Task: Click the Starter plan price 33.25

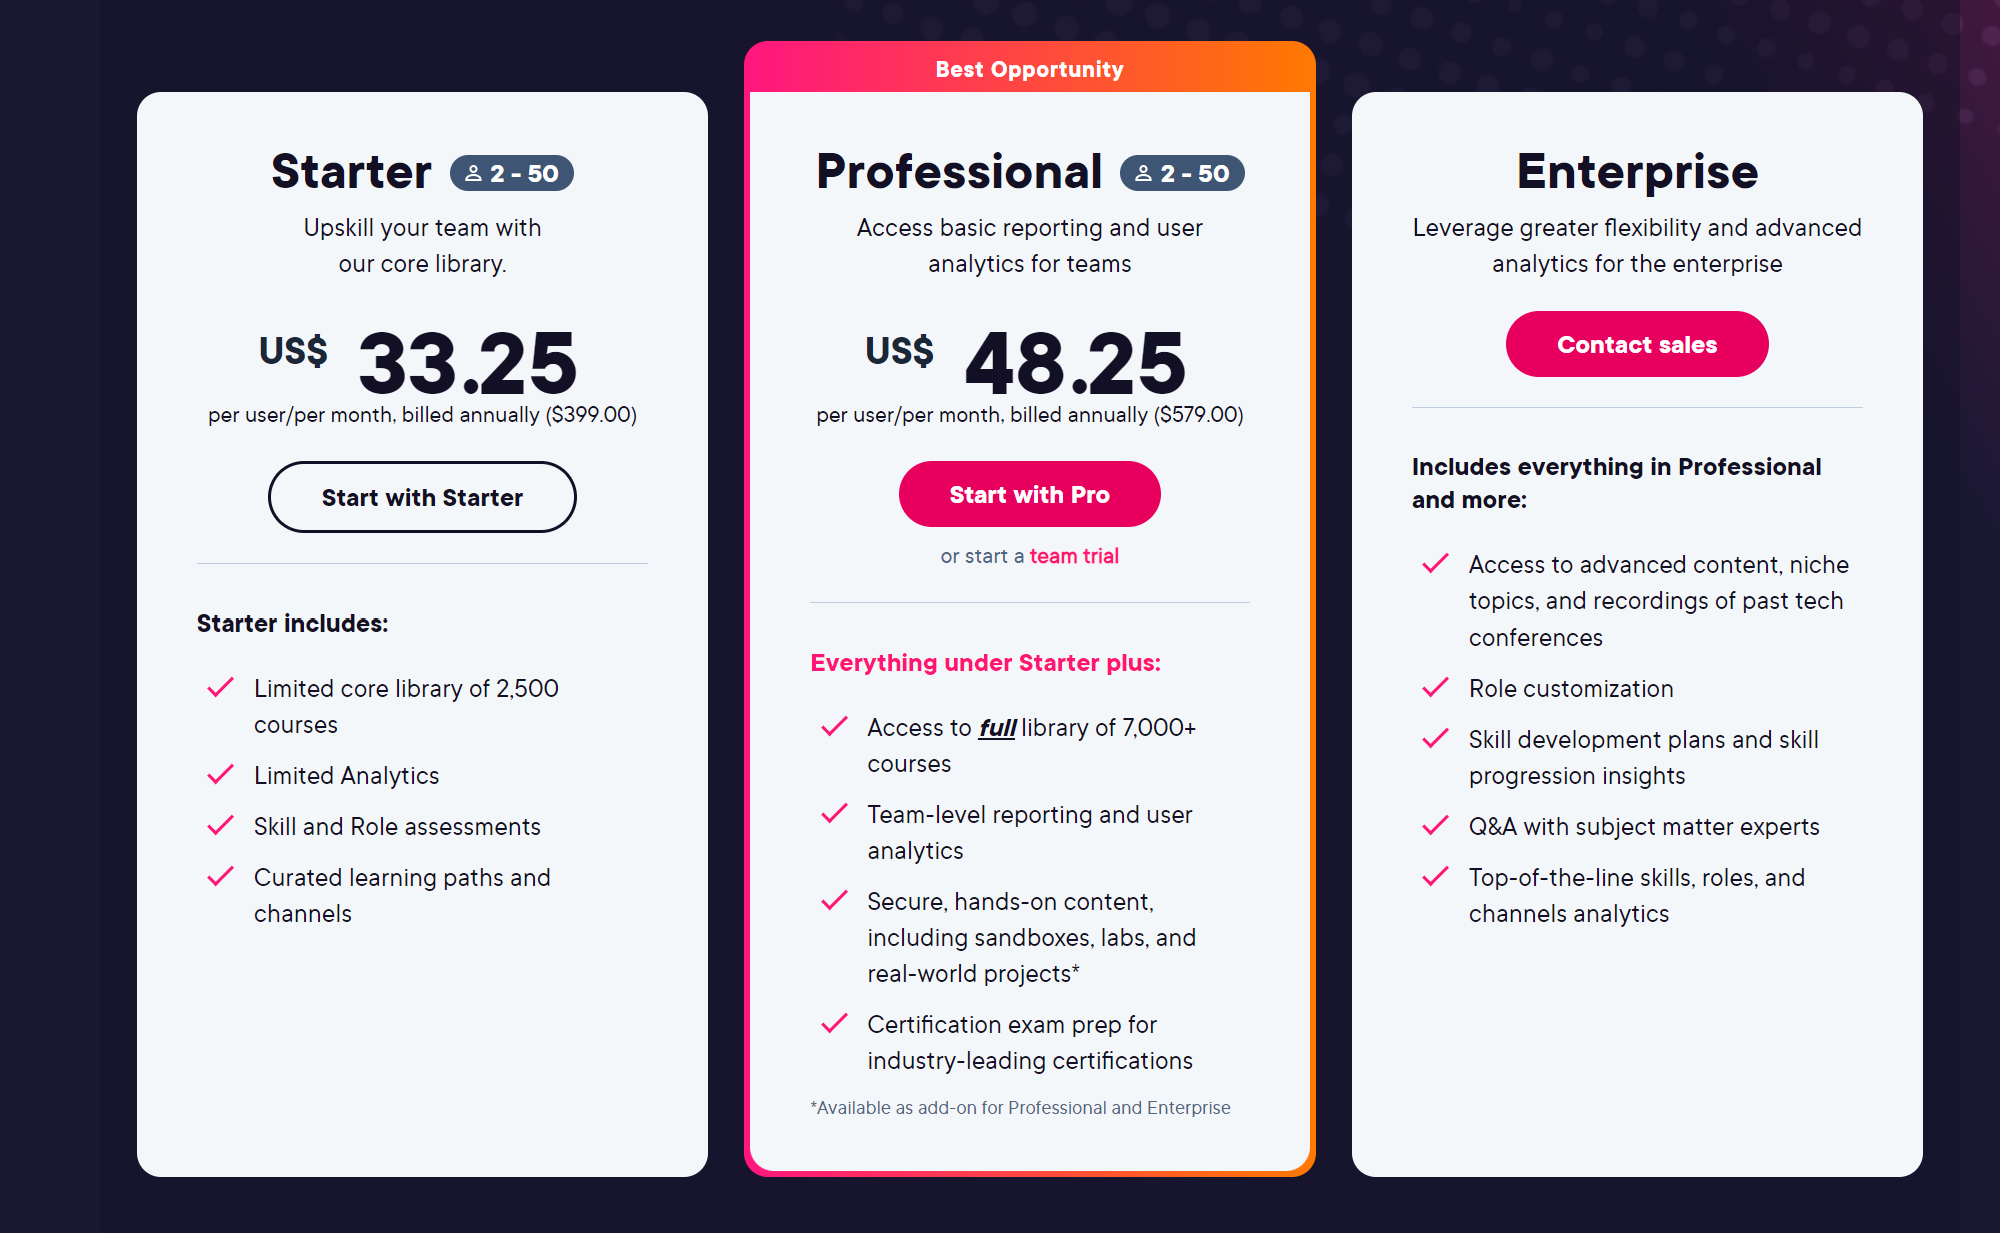Action: (x=467, y=363)
